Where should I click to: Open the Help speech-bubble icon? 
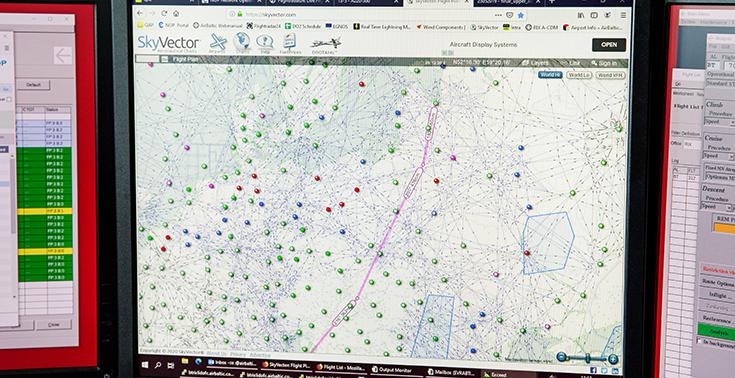(264, 42)
